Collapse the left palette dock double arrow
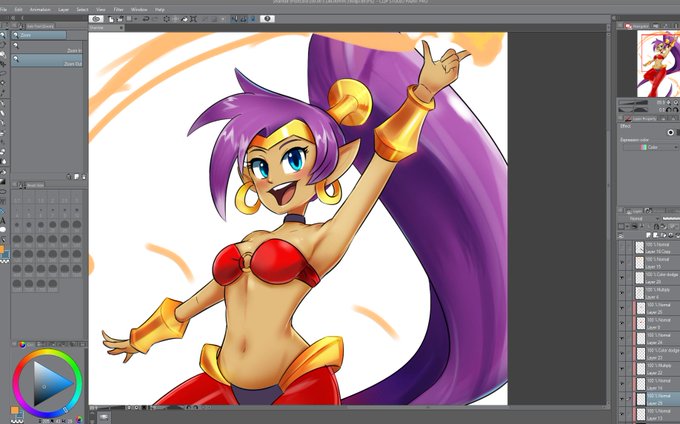This screenshot has width=680, height=424. coord(13,18)
